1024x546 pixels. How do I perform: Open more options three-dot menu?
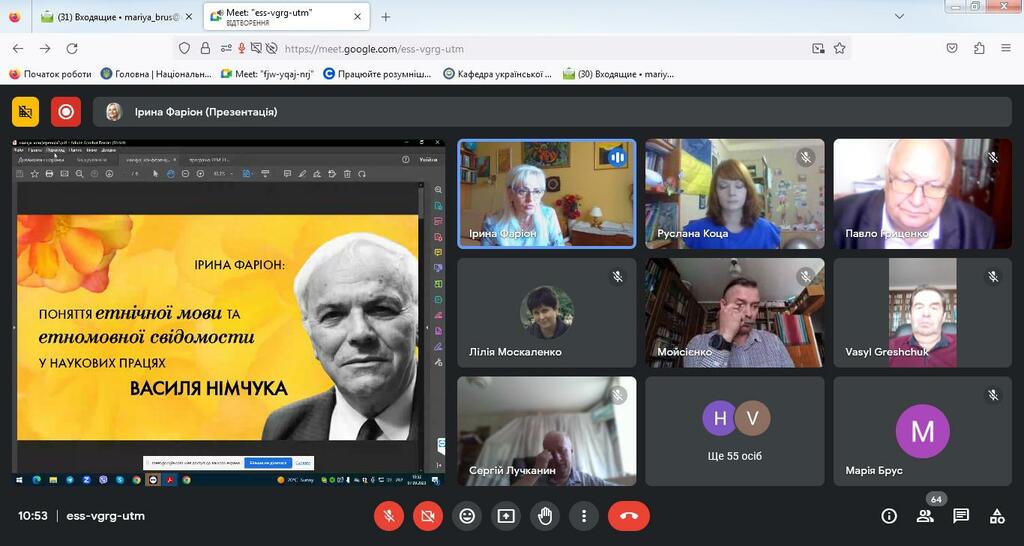point(584,516)
